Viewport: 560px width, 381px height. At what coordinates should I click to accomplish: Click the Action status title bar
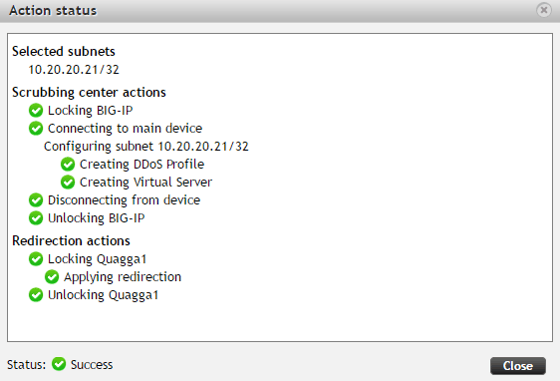[x=280, y=11]
